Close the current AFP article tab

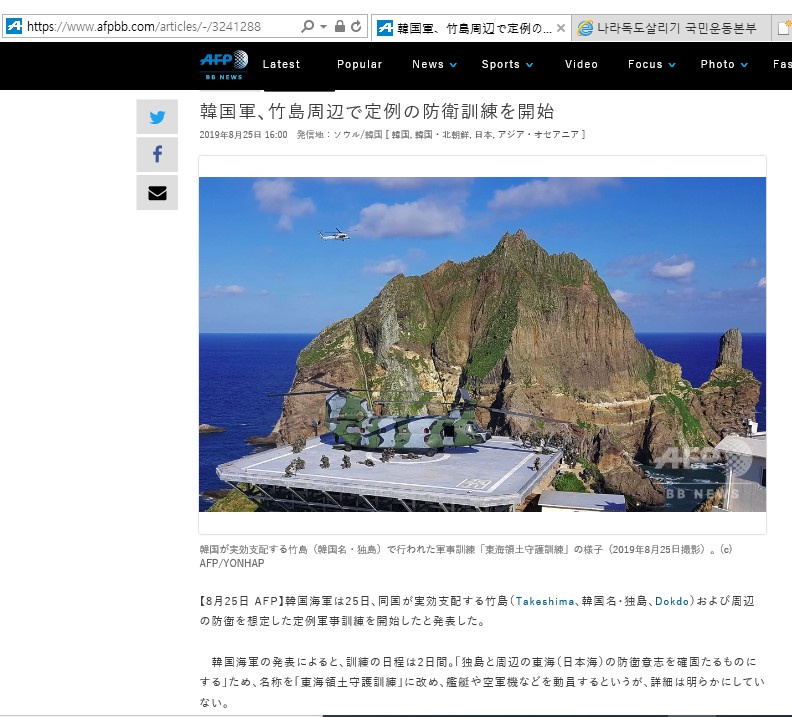pos(563,28)
